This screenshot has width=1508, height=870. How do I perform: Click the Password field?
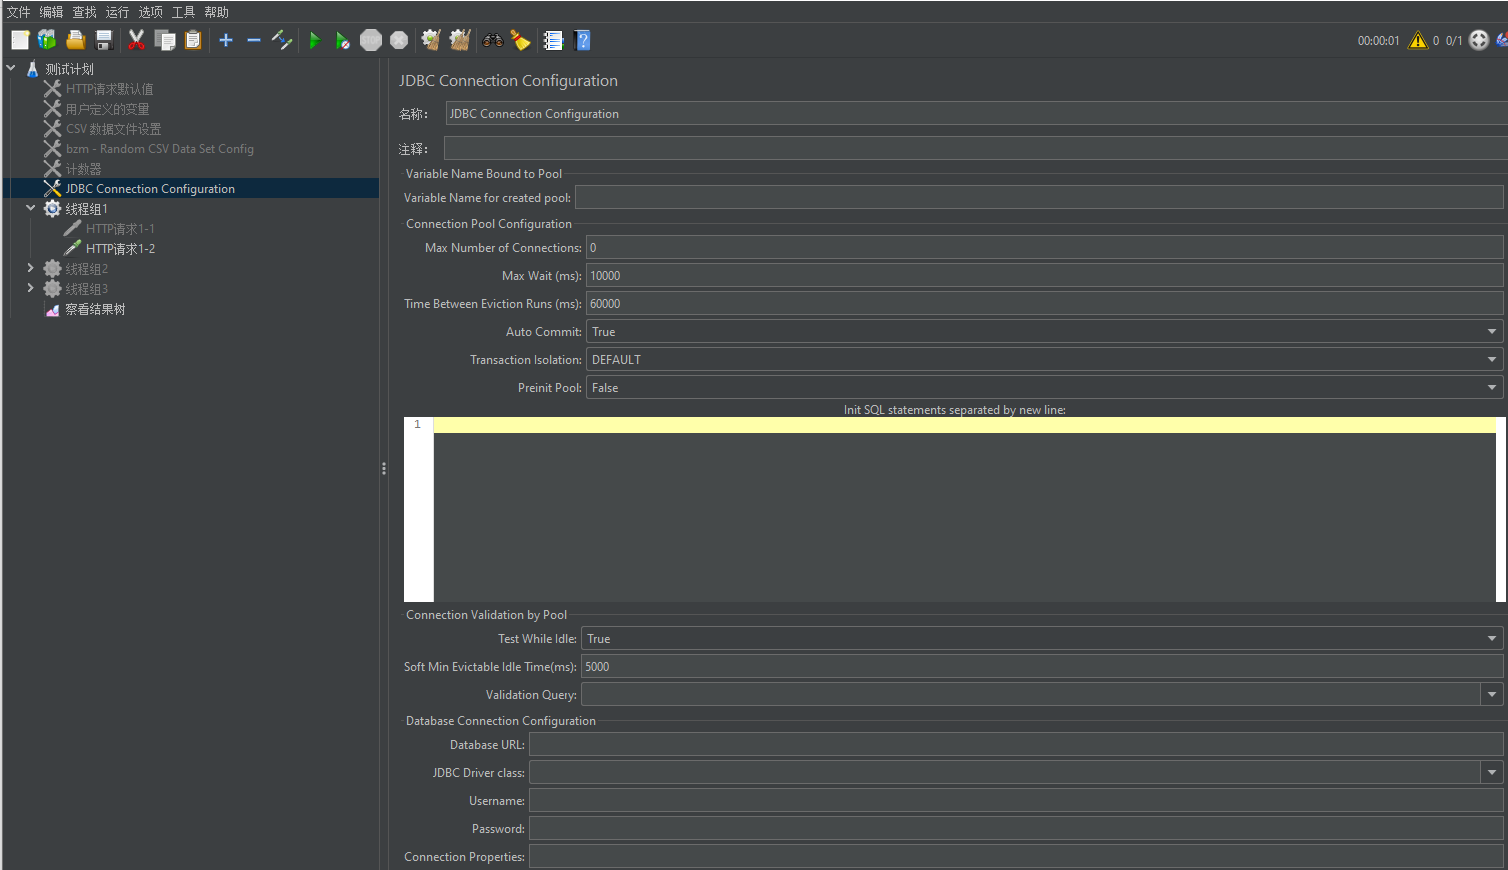click(x=1016, y=828)
